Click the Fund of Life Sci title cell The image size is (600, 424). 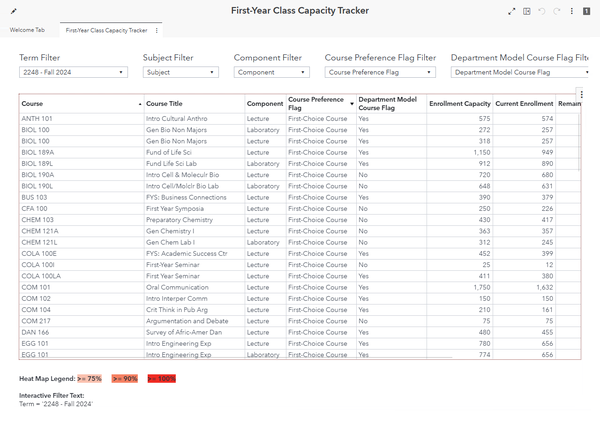tap(194, 152)
